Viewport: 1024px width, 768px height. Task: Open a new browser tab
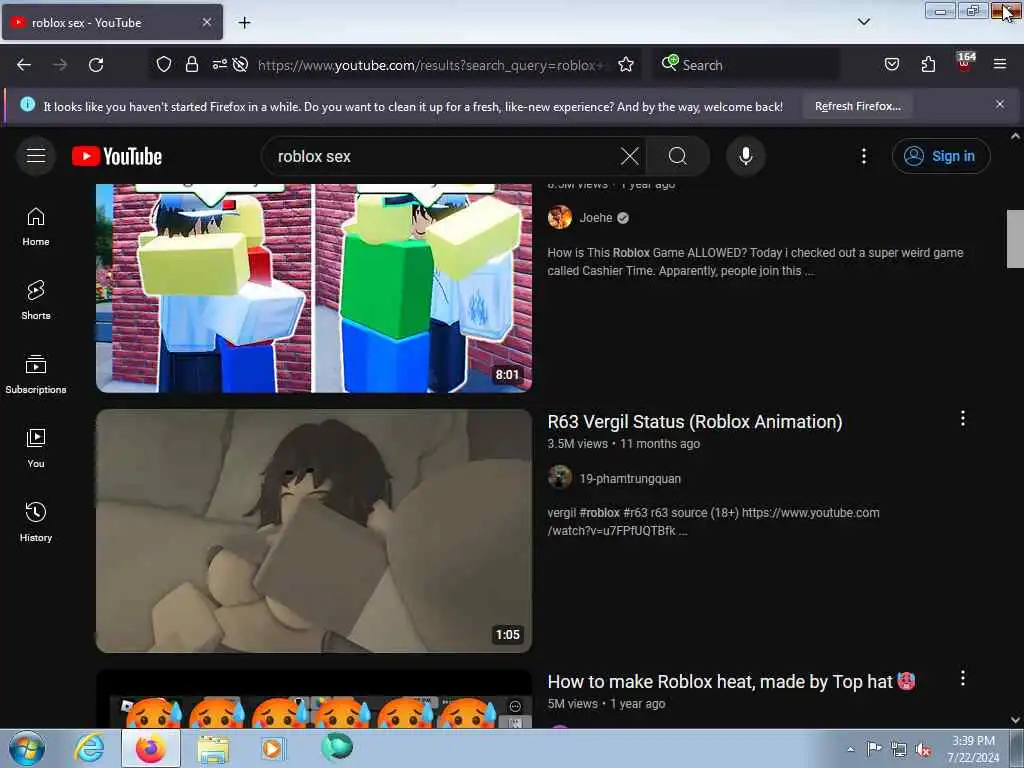coord(244,23)
